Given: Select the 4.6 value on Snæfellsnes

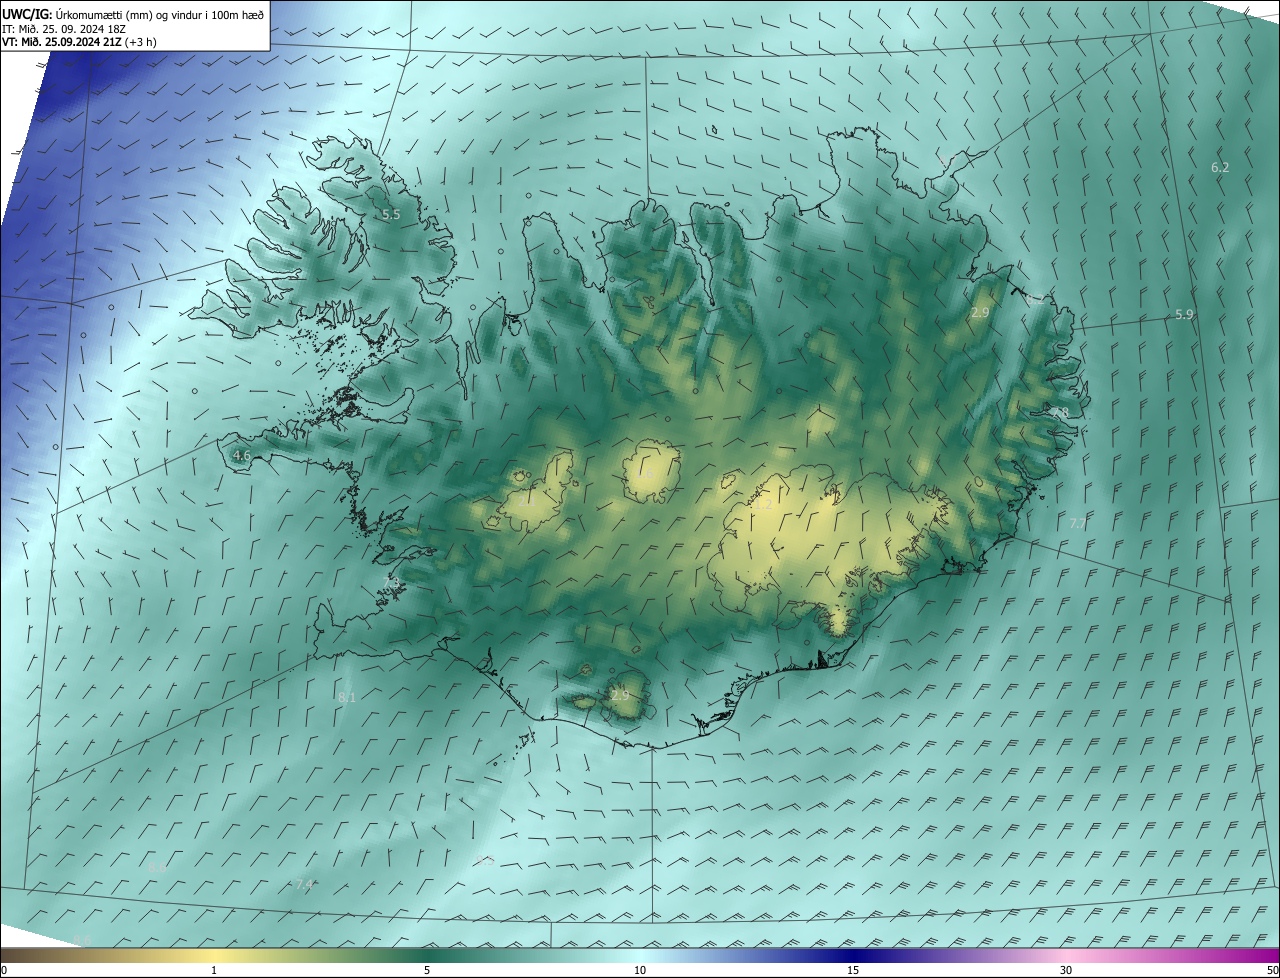Looking at the screenshot, I should 241,455.
